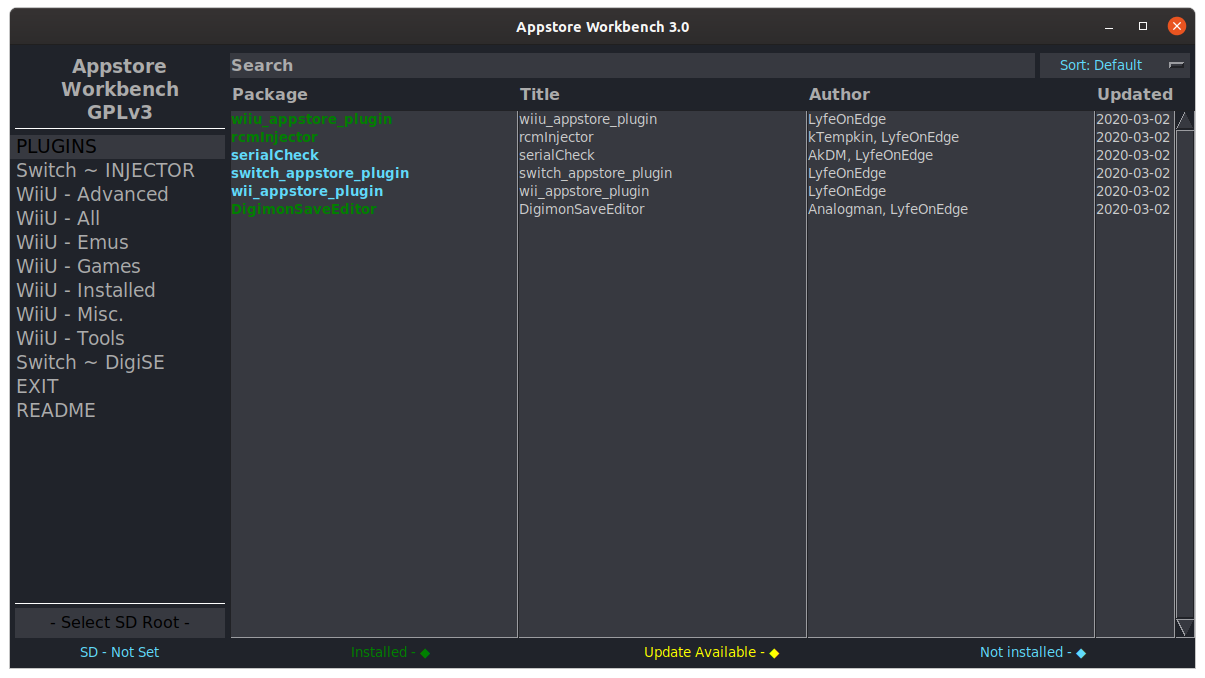Select the wiiu_appstore_plugin package

[x=311, y=119]
